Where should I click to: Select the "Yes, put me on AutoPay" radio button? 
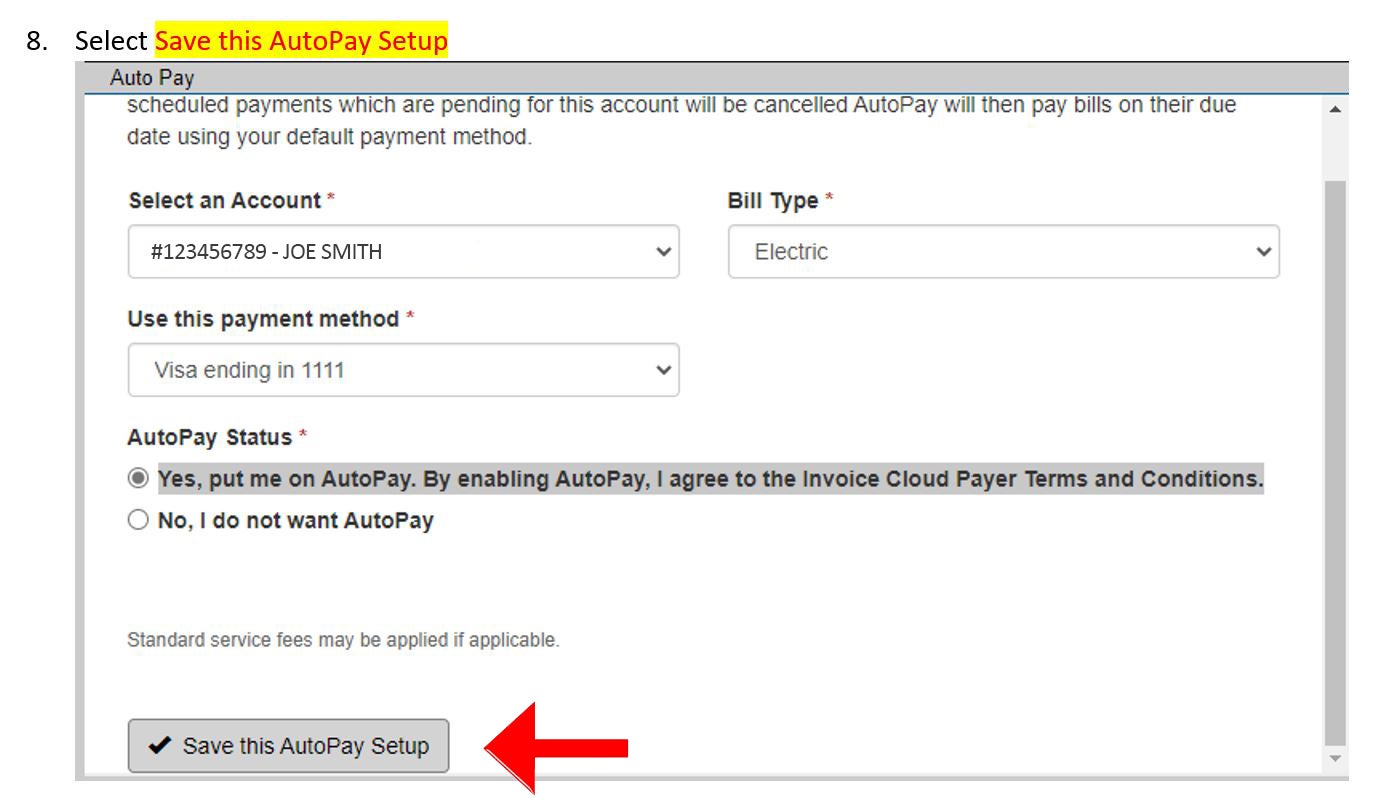pos(138,478)
